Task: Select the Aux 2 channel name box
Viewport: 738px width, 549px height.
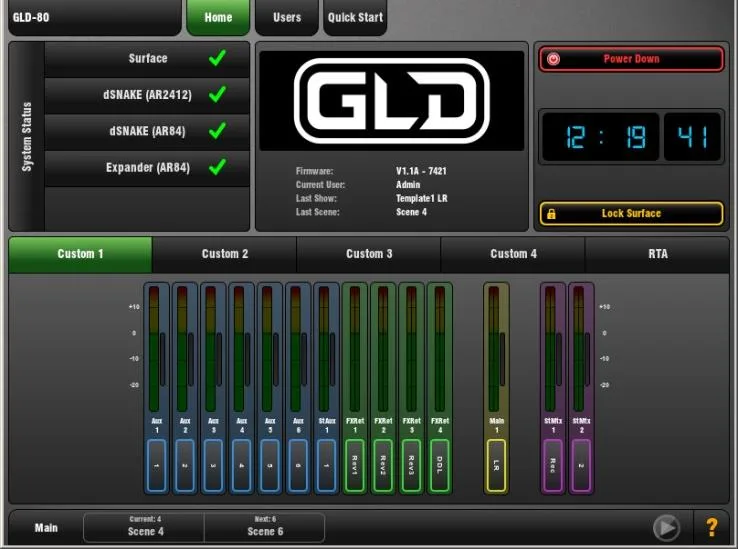Action: pos(185,466)
